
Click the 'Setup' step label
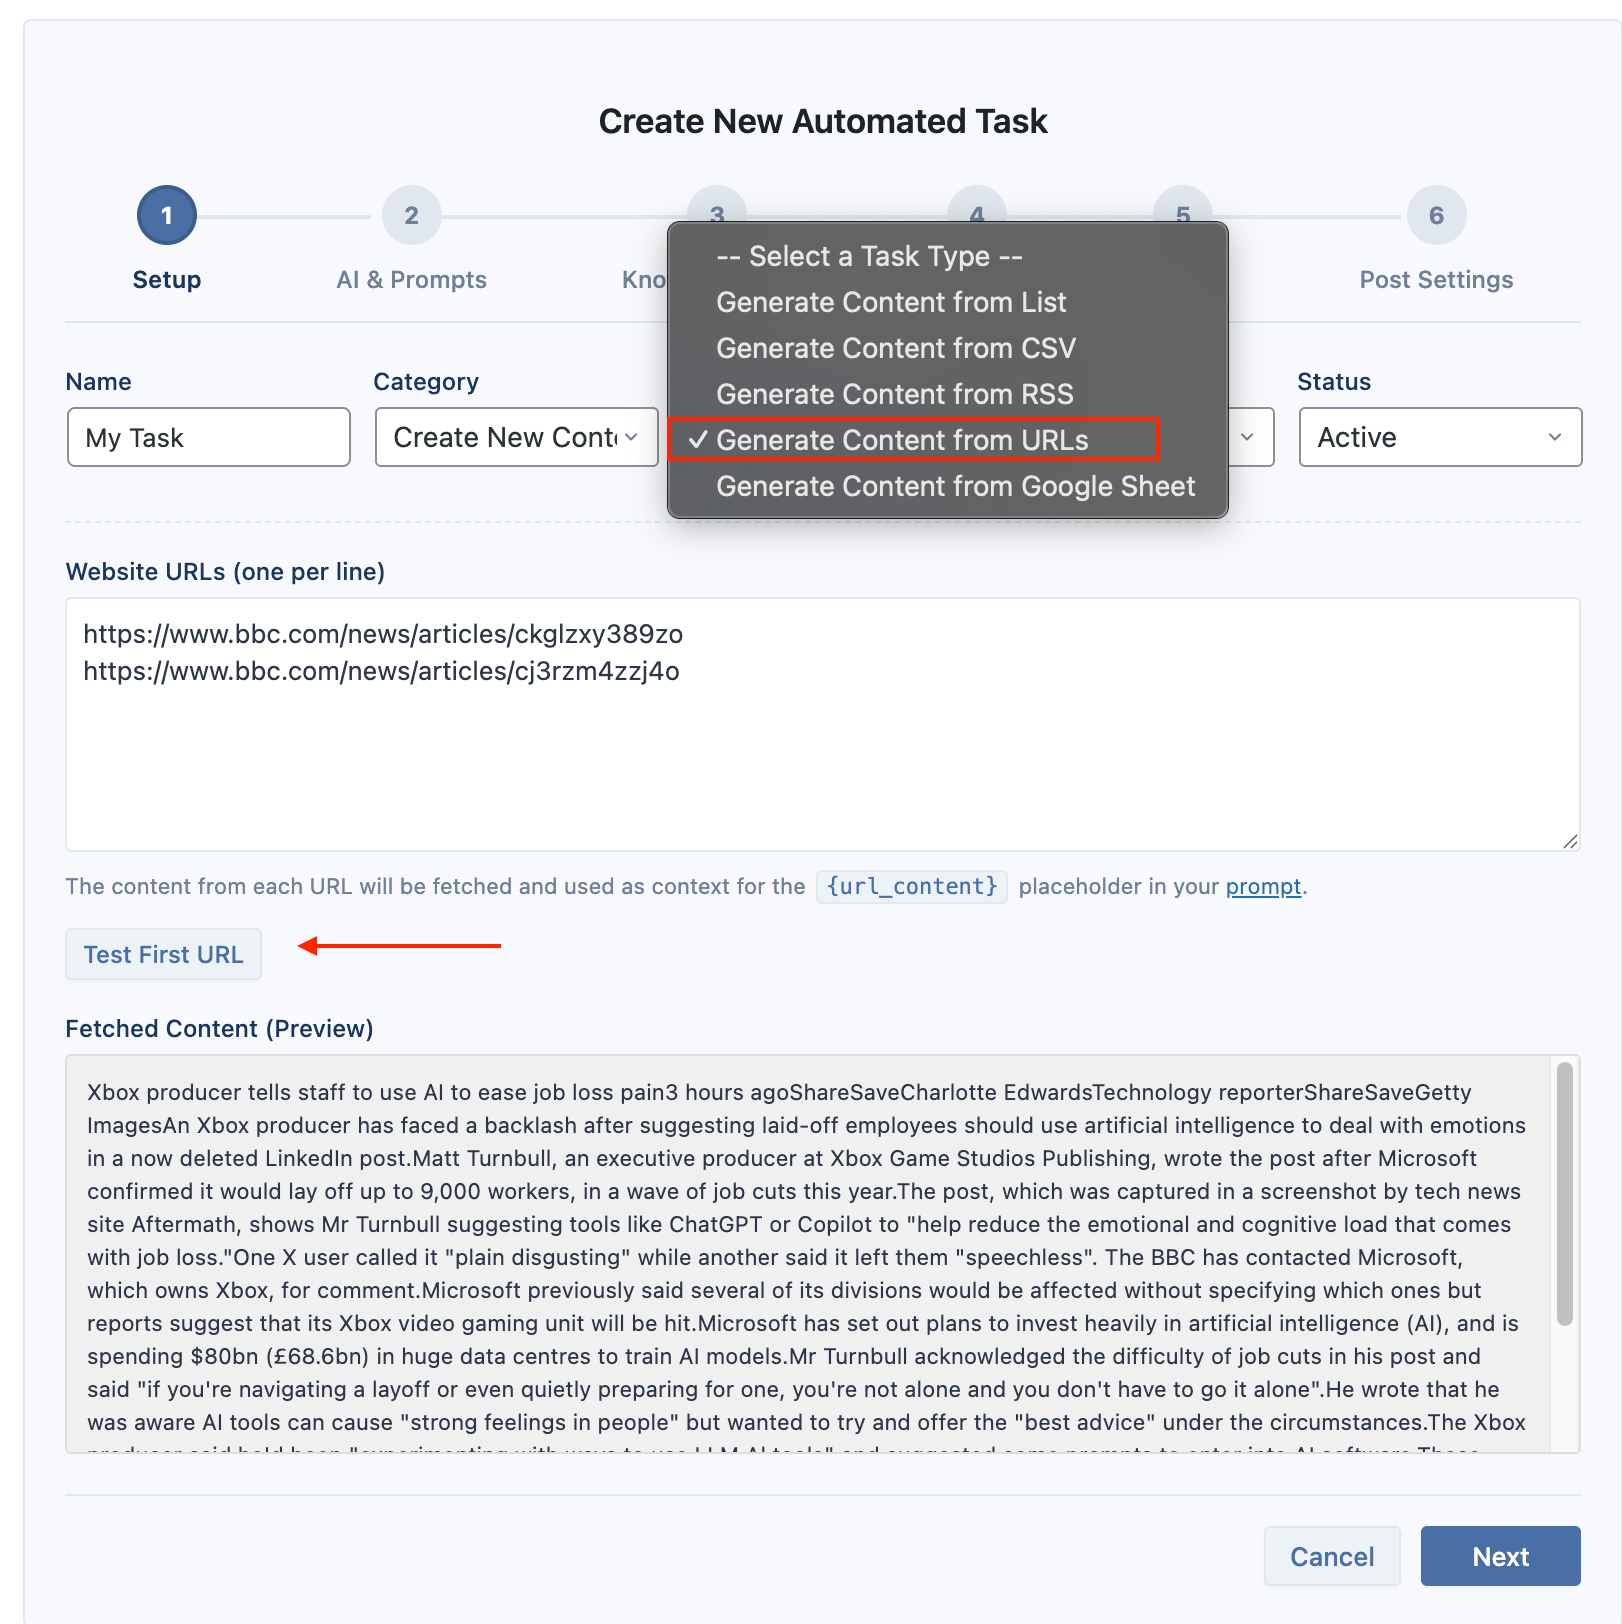(167, 280)
